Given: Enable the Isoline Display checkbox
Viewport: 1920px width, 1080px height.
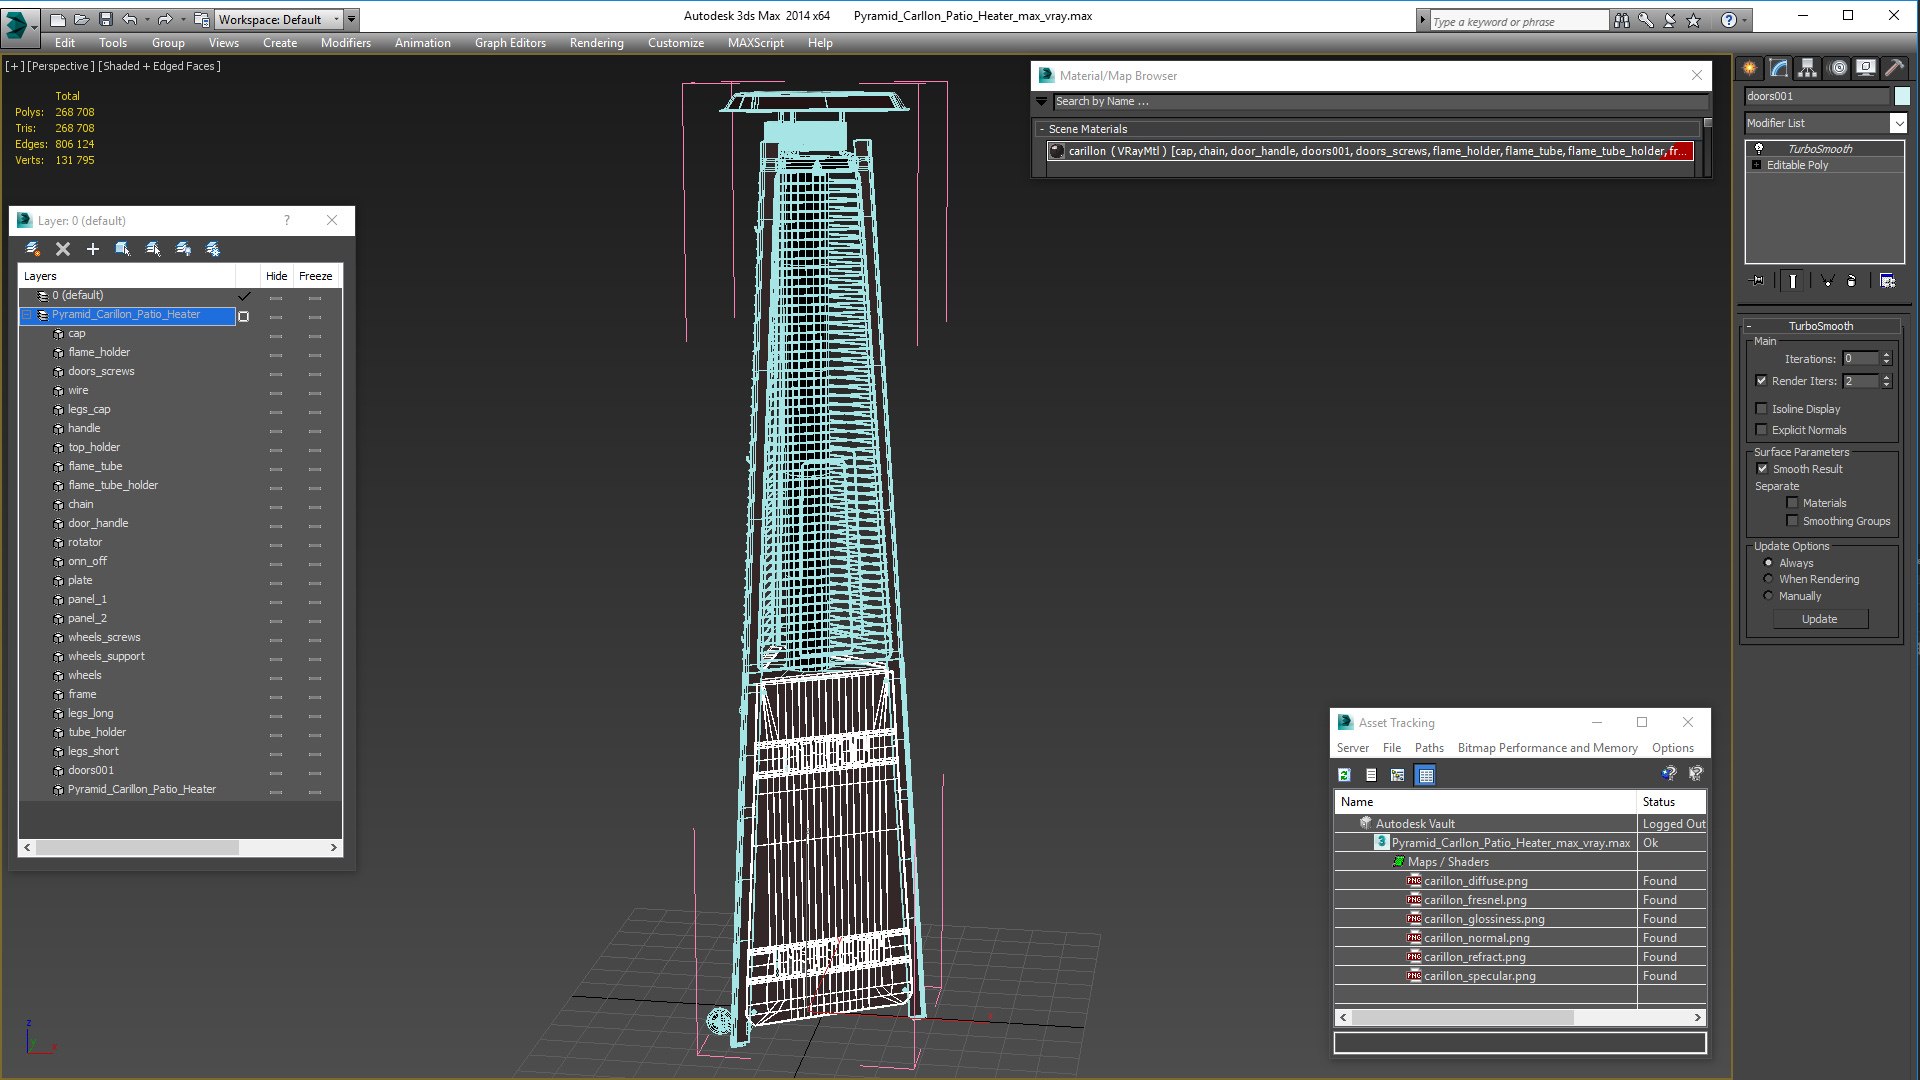Looking at the screenshot, I should pos(1762,409).
